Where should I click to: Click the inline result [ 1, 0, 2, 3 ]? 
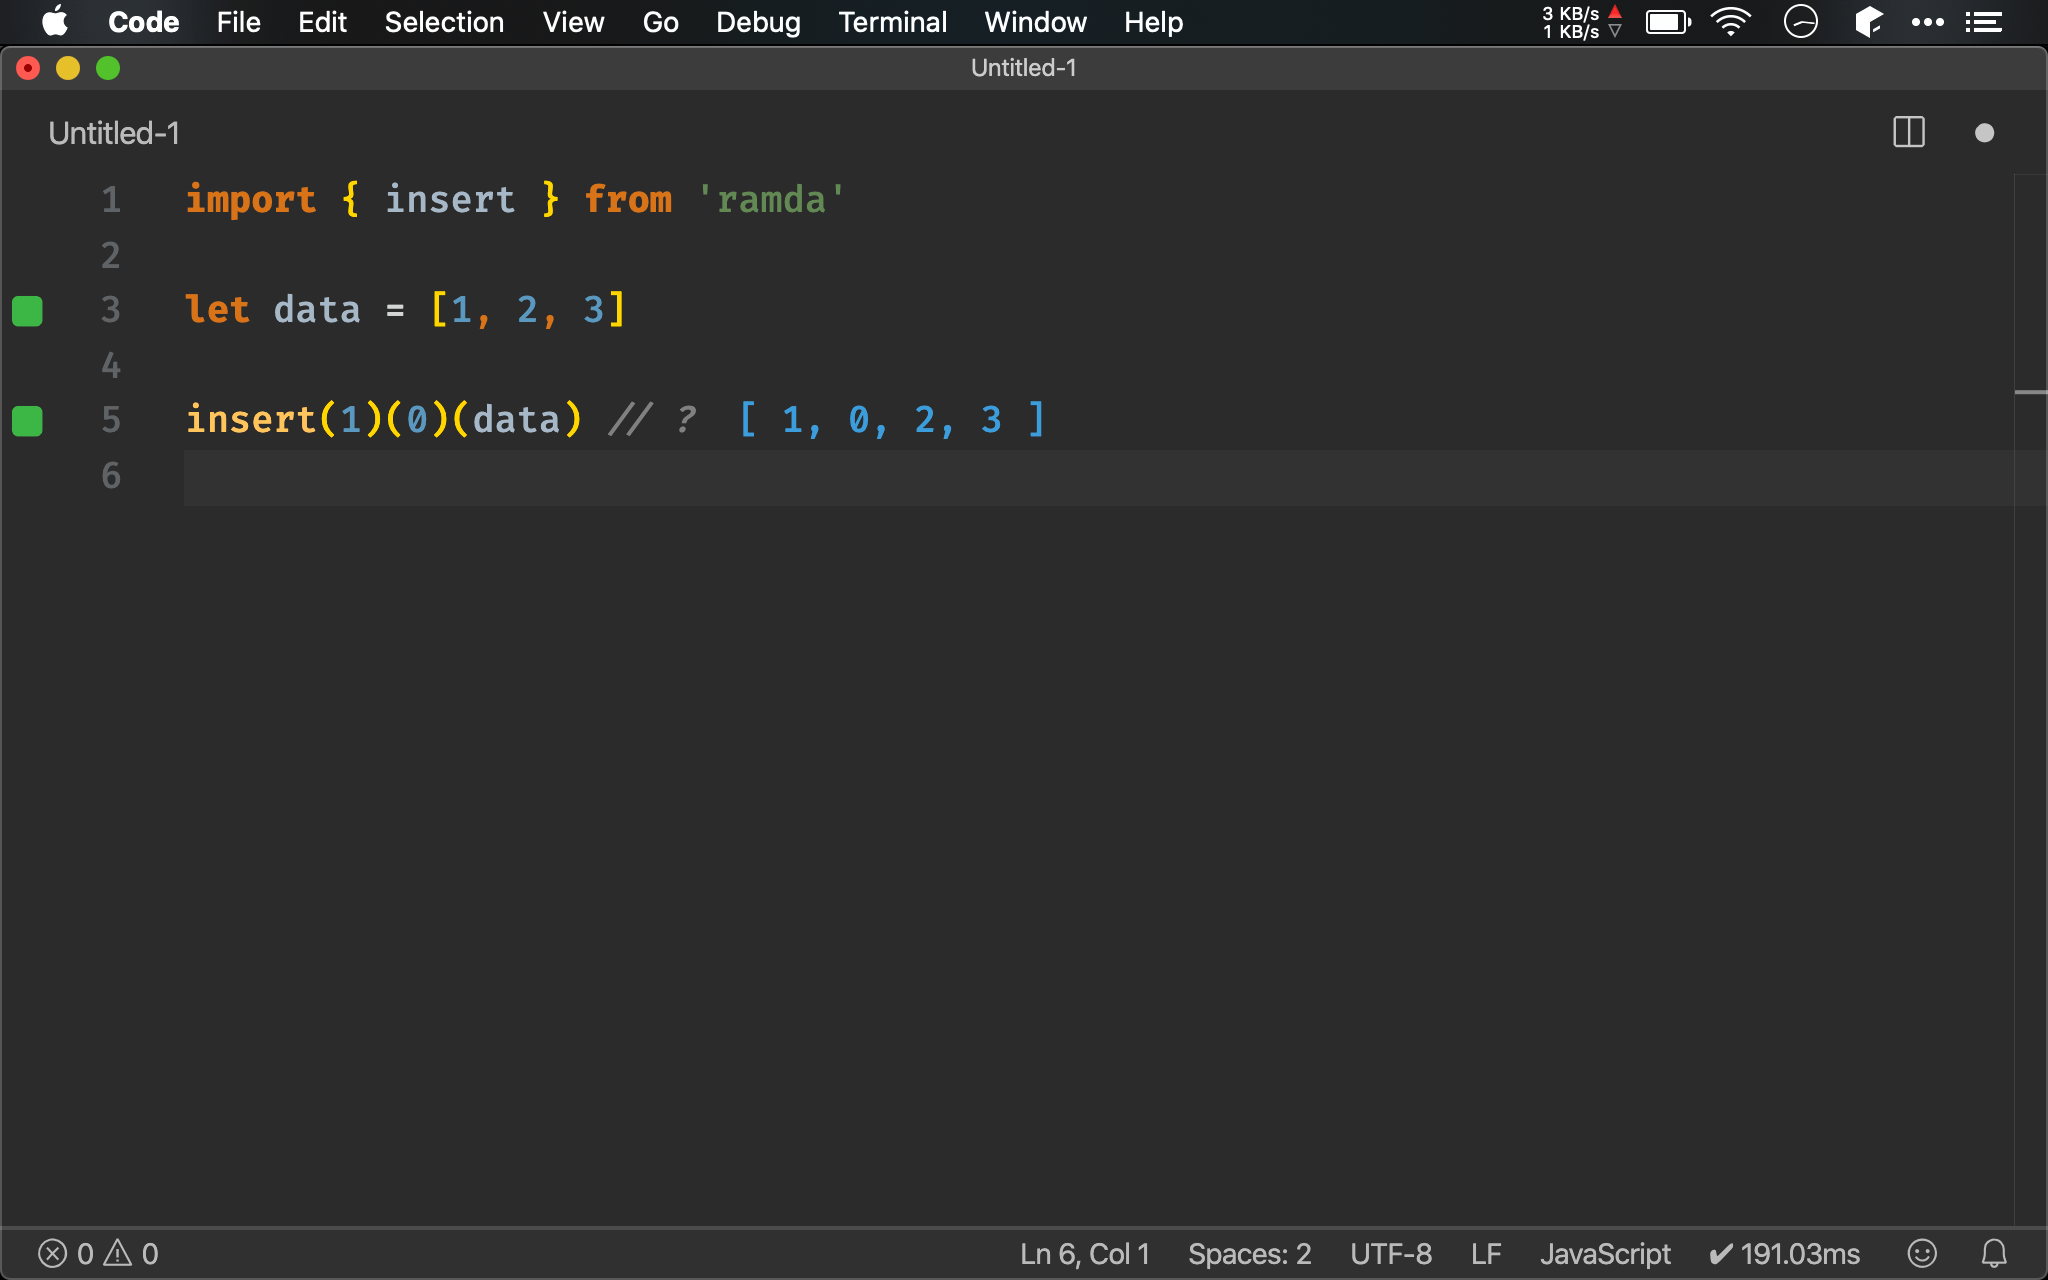(x=892, y=420)
